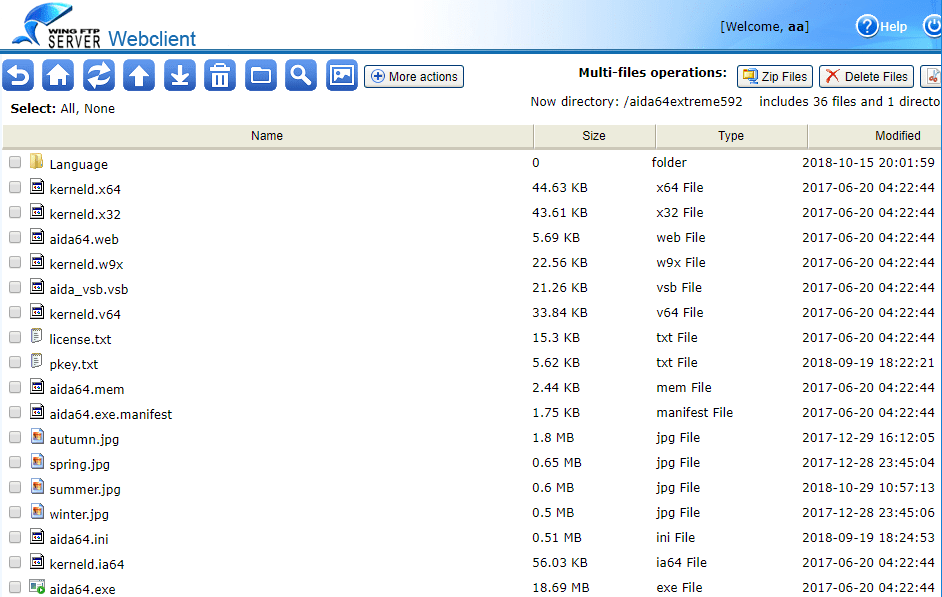This screenshot has height=597, width=942.
Task: Check the kerneld.x64 checkbox
Action: (15, 187)
